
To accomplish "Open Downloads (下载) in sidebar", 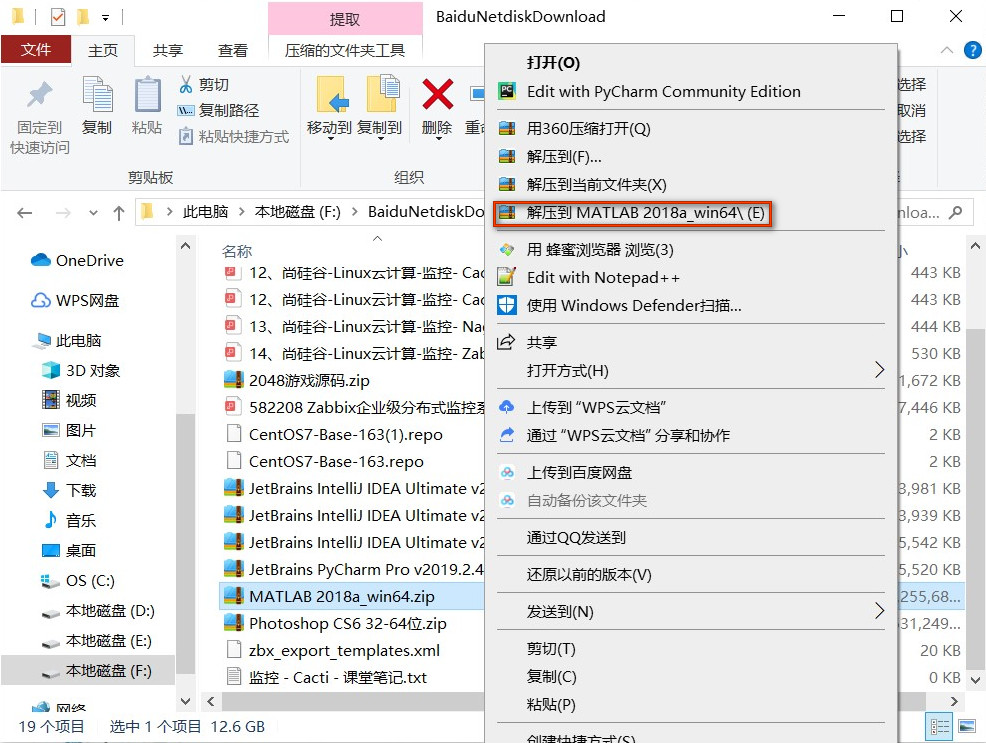I will [69, 490].
